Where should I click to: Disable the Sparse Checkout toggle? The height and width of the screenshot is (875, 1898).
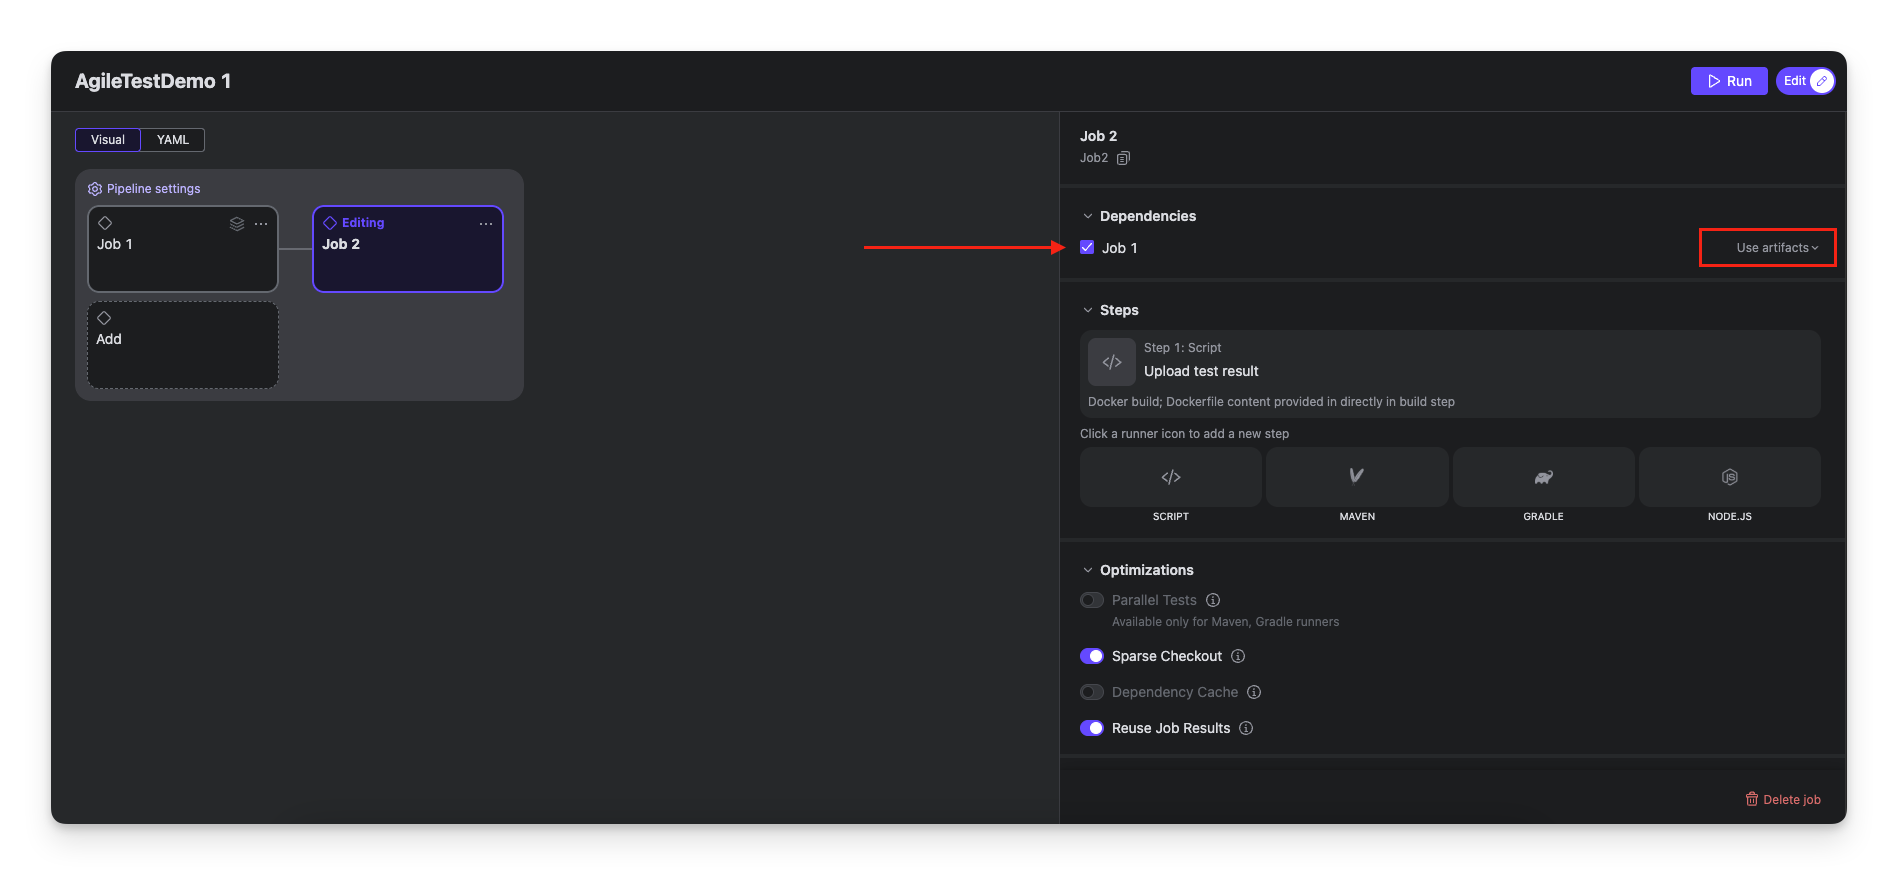tap(1092, 656)
